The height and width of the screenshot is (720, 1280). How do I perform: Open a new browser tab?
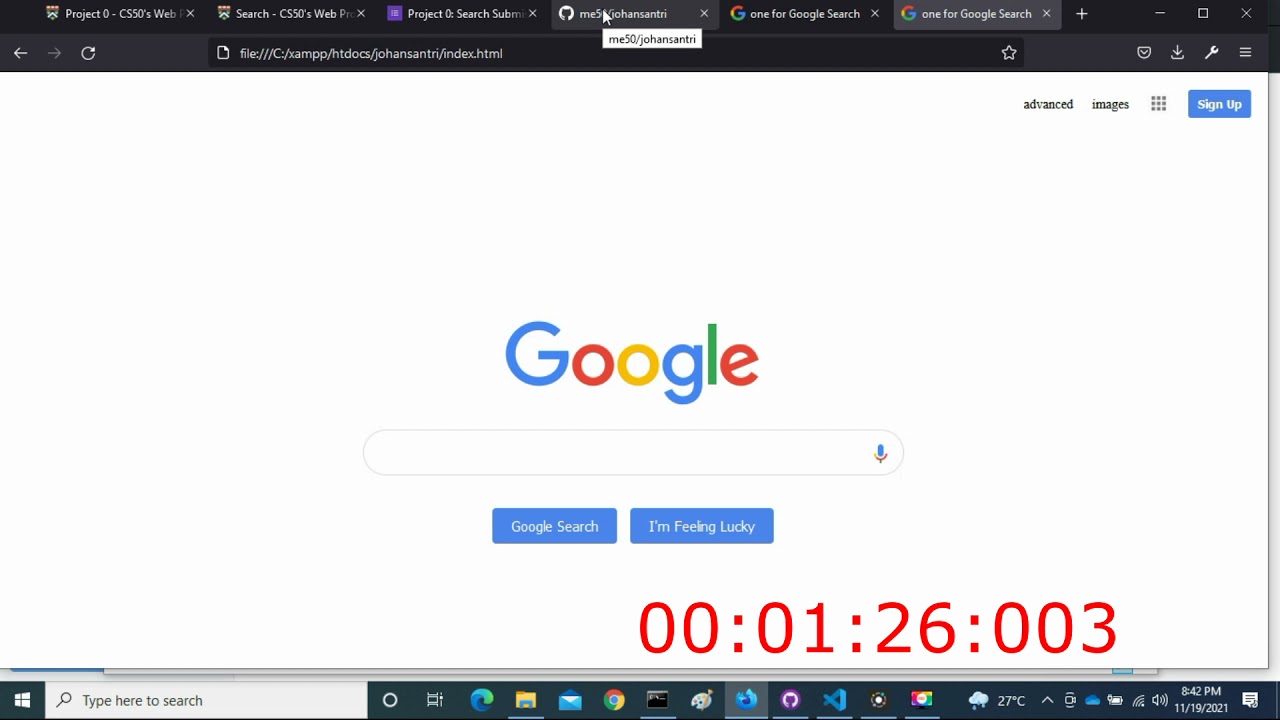pos(1081,14)
